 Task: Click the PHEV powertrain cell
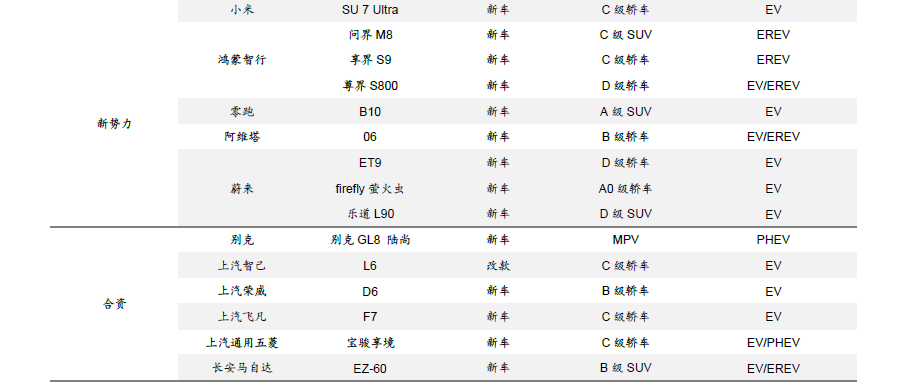(x=773, y=240)
